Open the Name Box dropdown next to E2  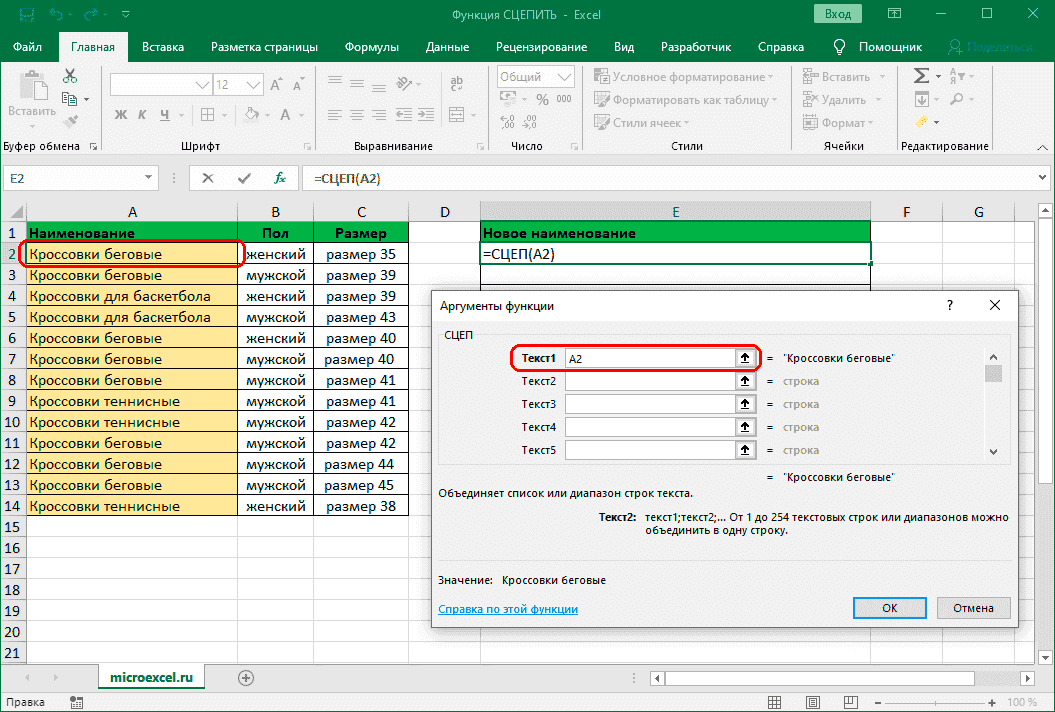pyautogui.click(x=150, y=178)
